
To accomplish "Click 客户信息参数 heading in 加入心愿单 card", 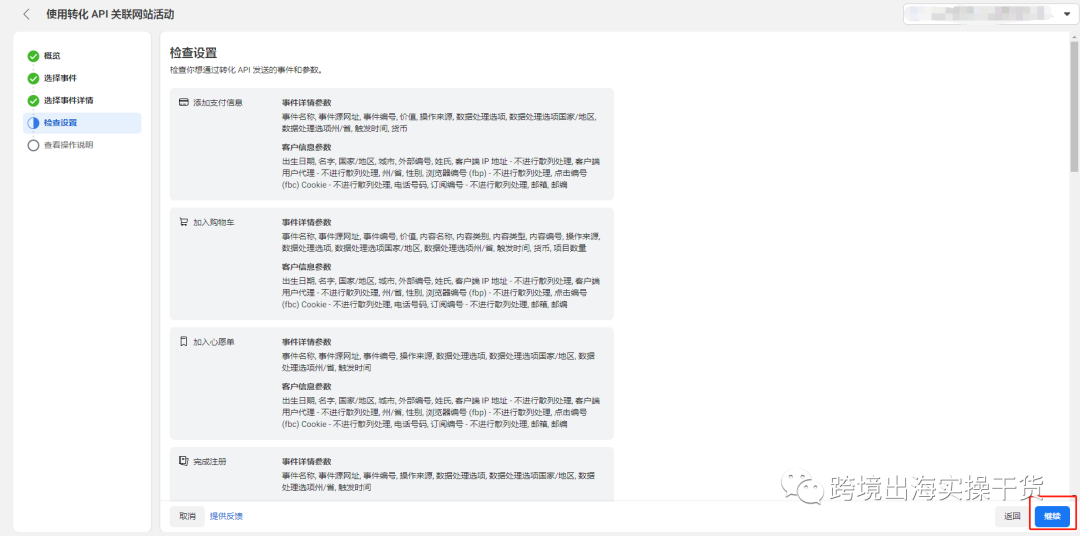I will 307,386.
